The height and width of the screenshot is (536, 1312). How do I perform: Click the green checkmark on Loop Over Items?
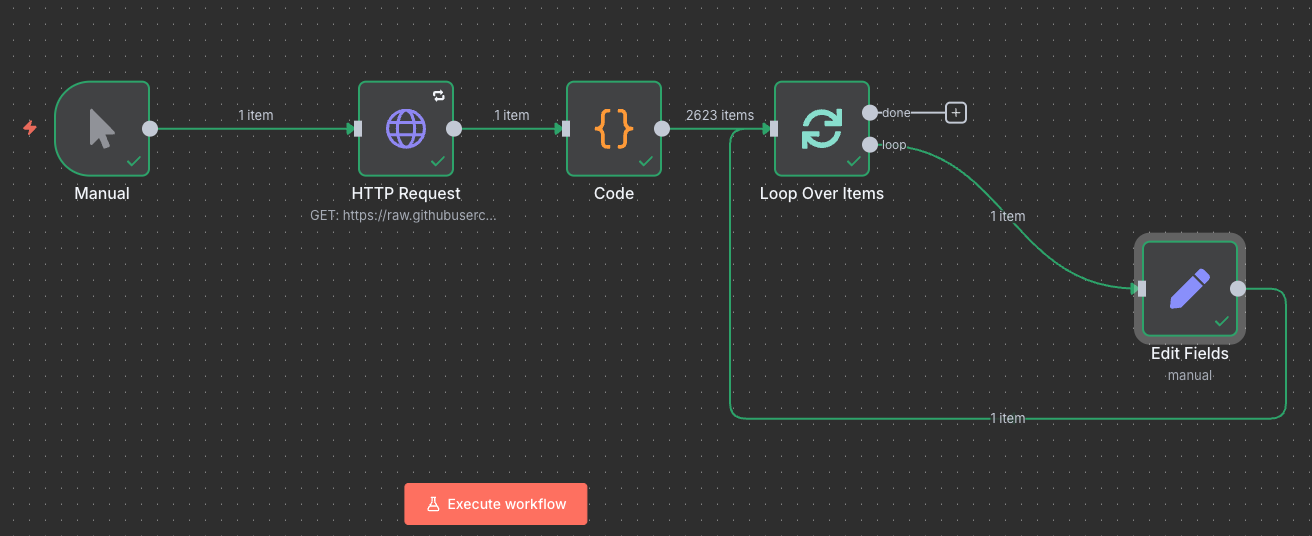[853, 161]
